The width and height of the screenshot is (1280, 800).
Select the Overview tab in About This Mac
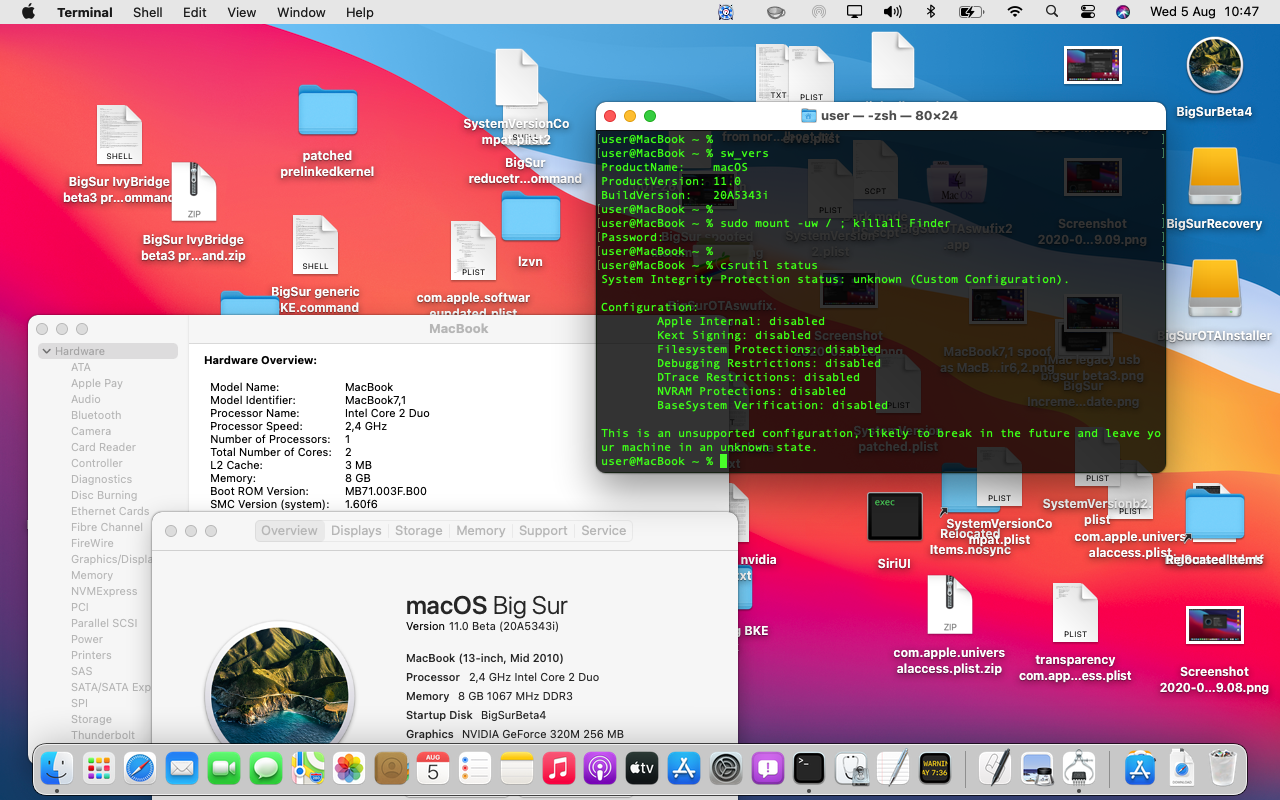point(290,531)
